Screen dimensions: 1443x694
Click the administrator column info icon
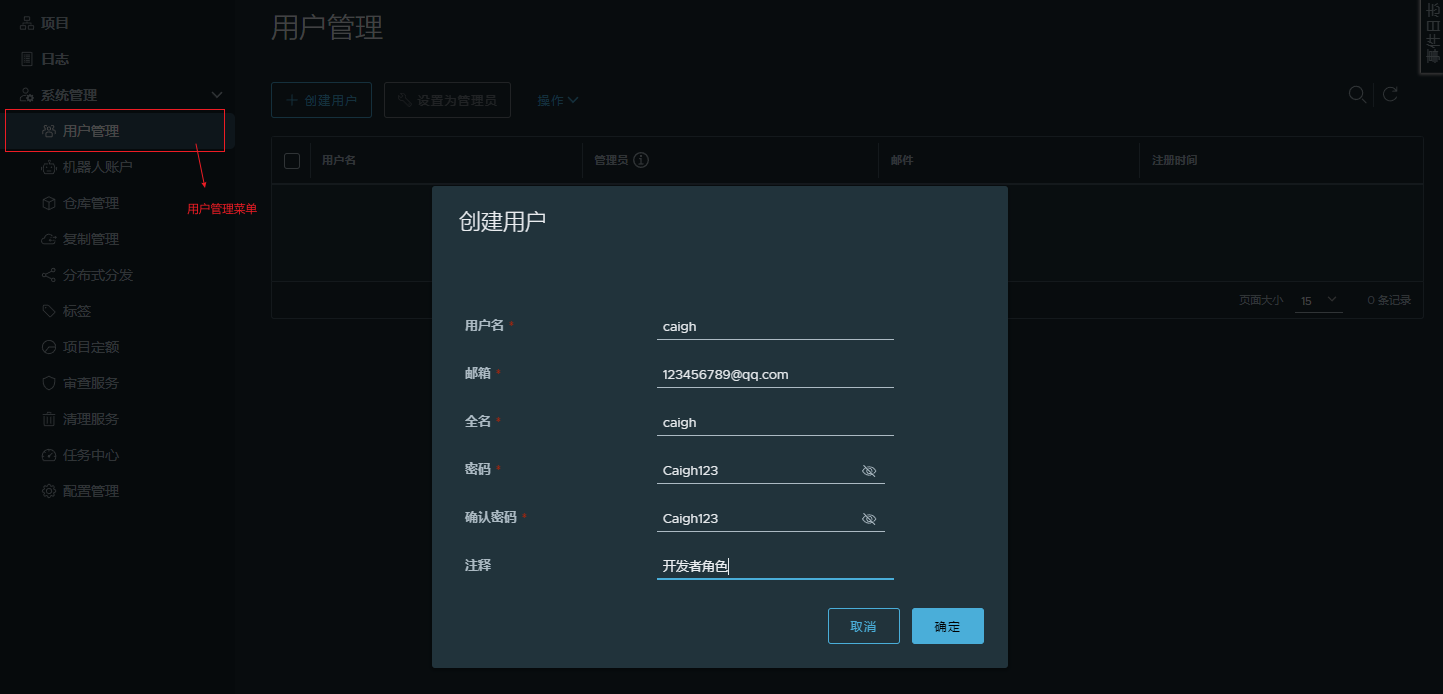point(642,160)
